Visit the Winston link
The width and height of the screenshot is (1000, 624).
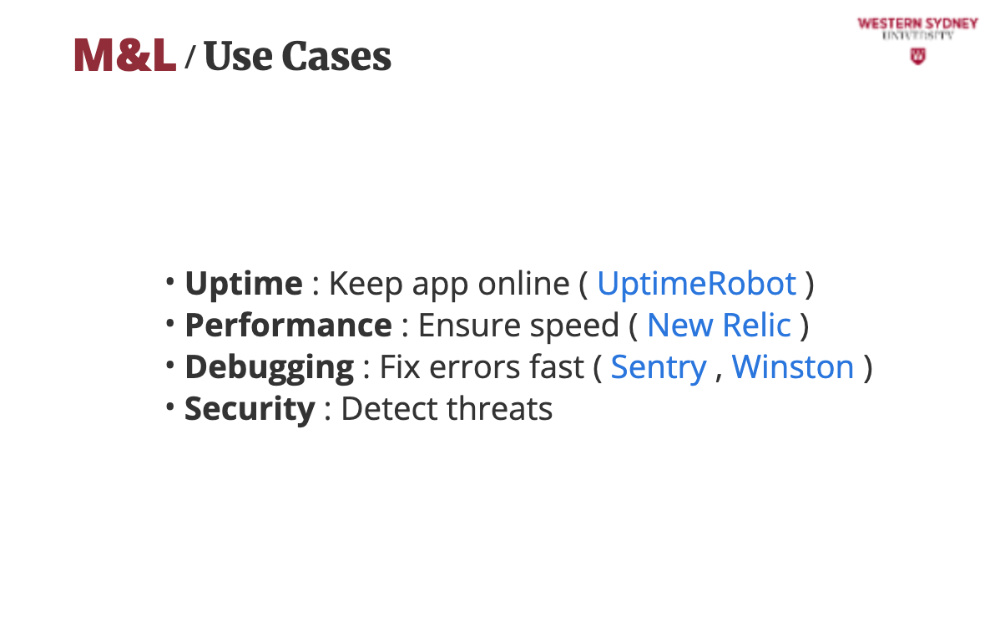(793, 367)
